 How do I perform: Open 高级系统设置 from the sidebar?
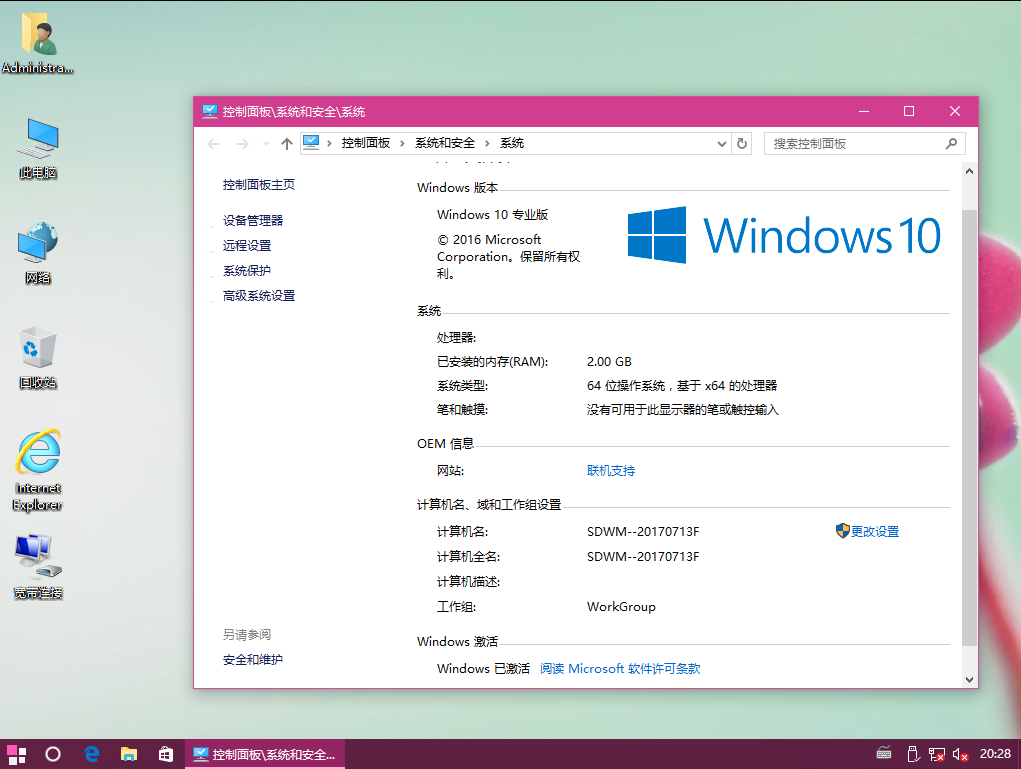click(x=259, y=296)
